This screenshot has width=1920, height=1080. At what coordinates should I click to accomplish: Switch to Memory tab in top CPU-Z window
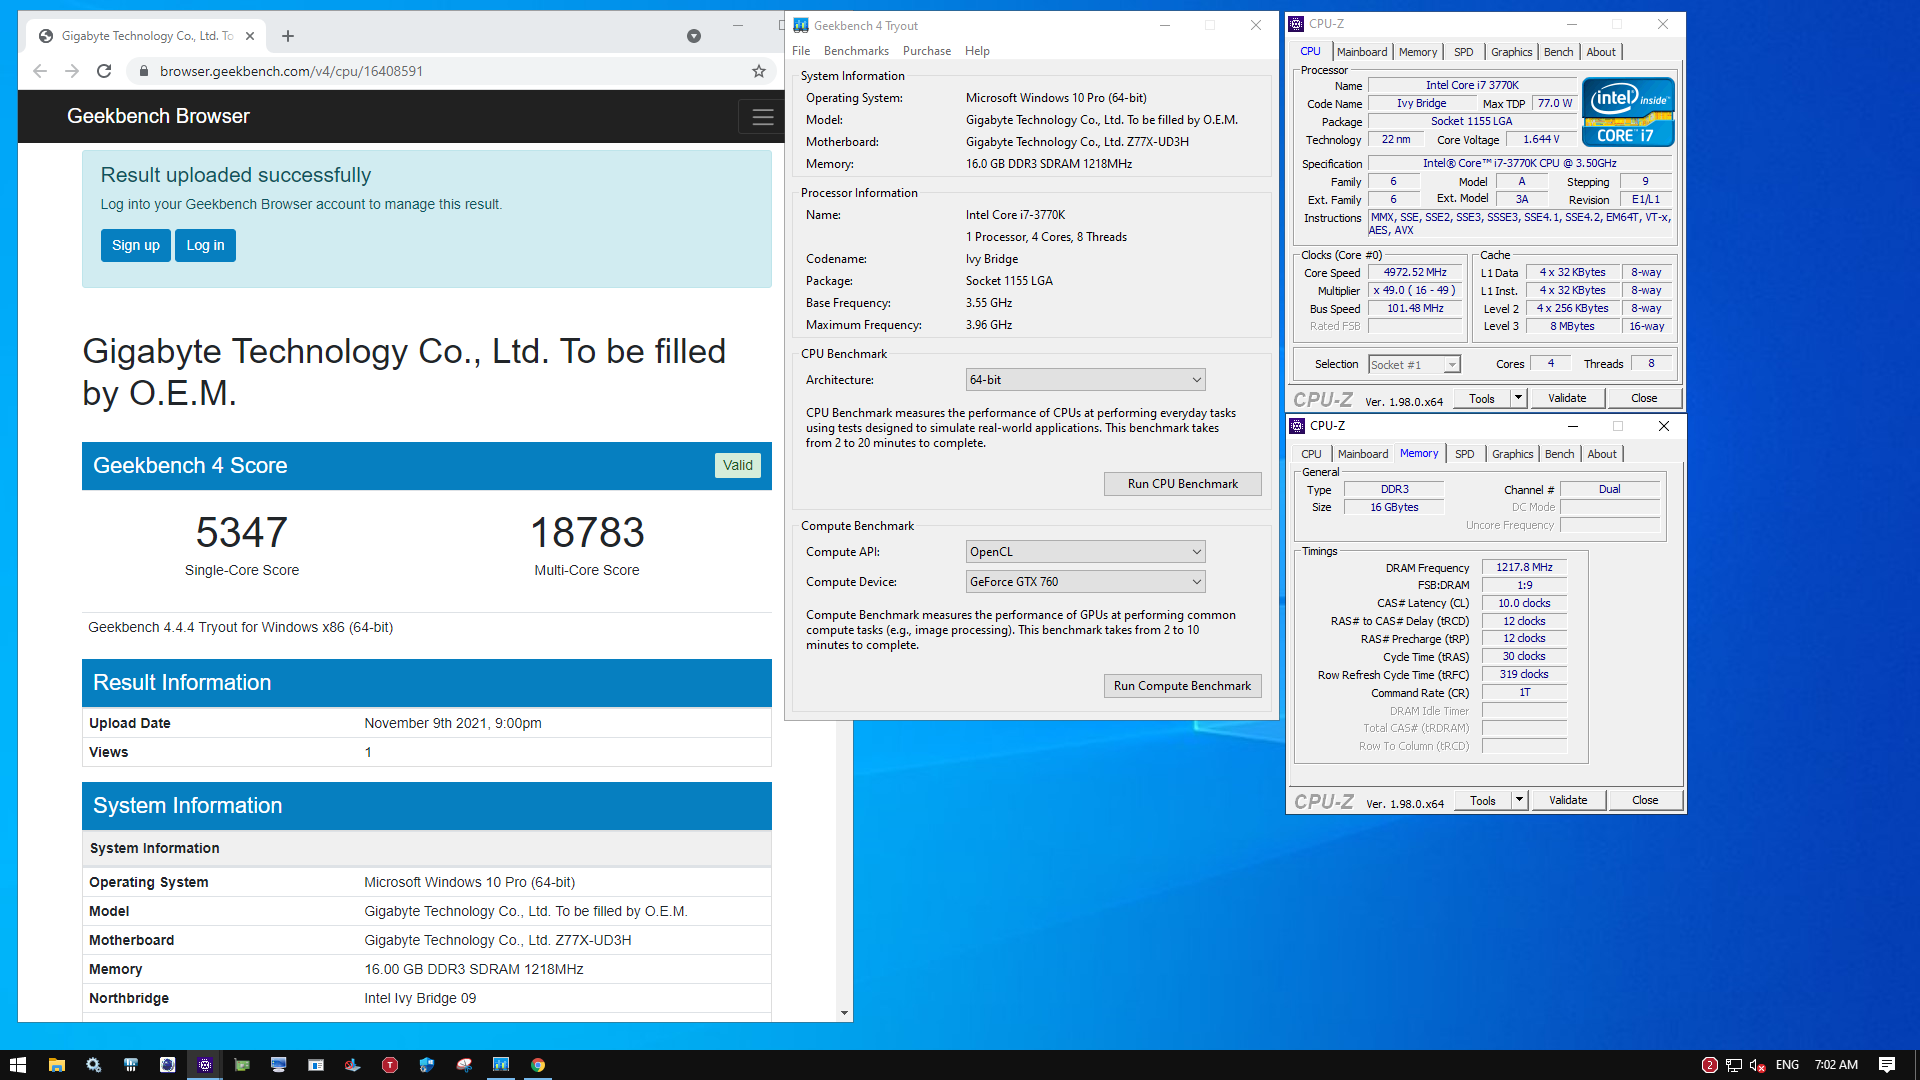tap(1418, 52)
